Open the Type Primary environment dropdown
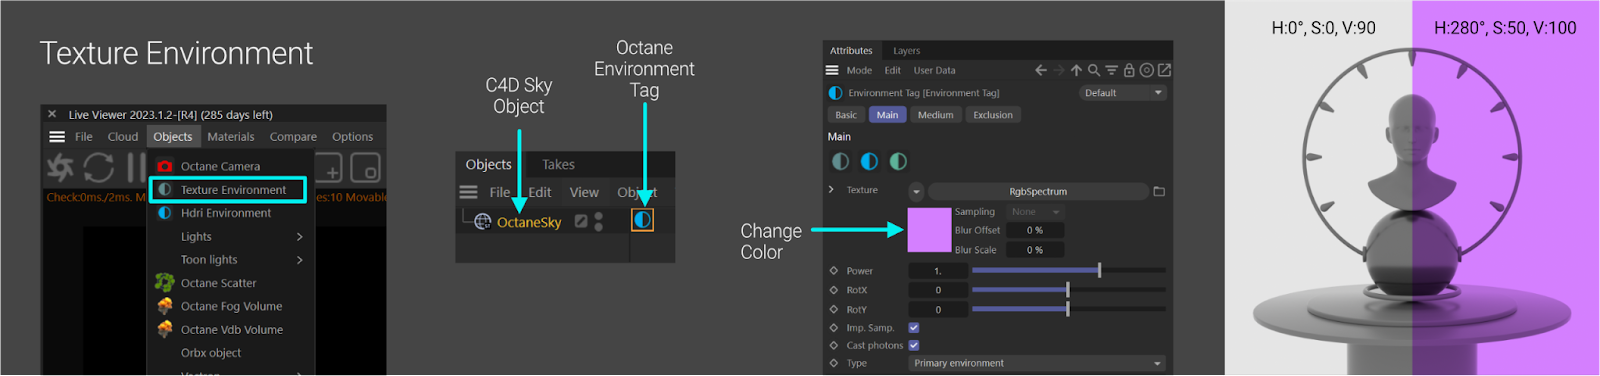The height and width of the screenshot is (376, 1600). click(1037, 363)
